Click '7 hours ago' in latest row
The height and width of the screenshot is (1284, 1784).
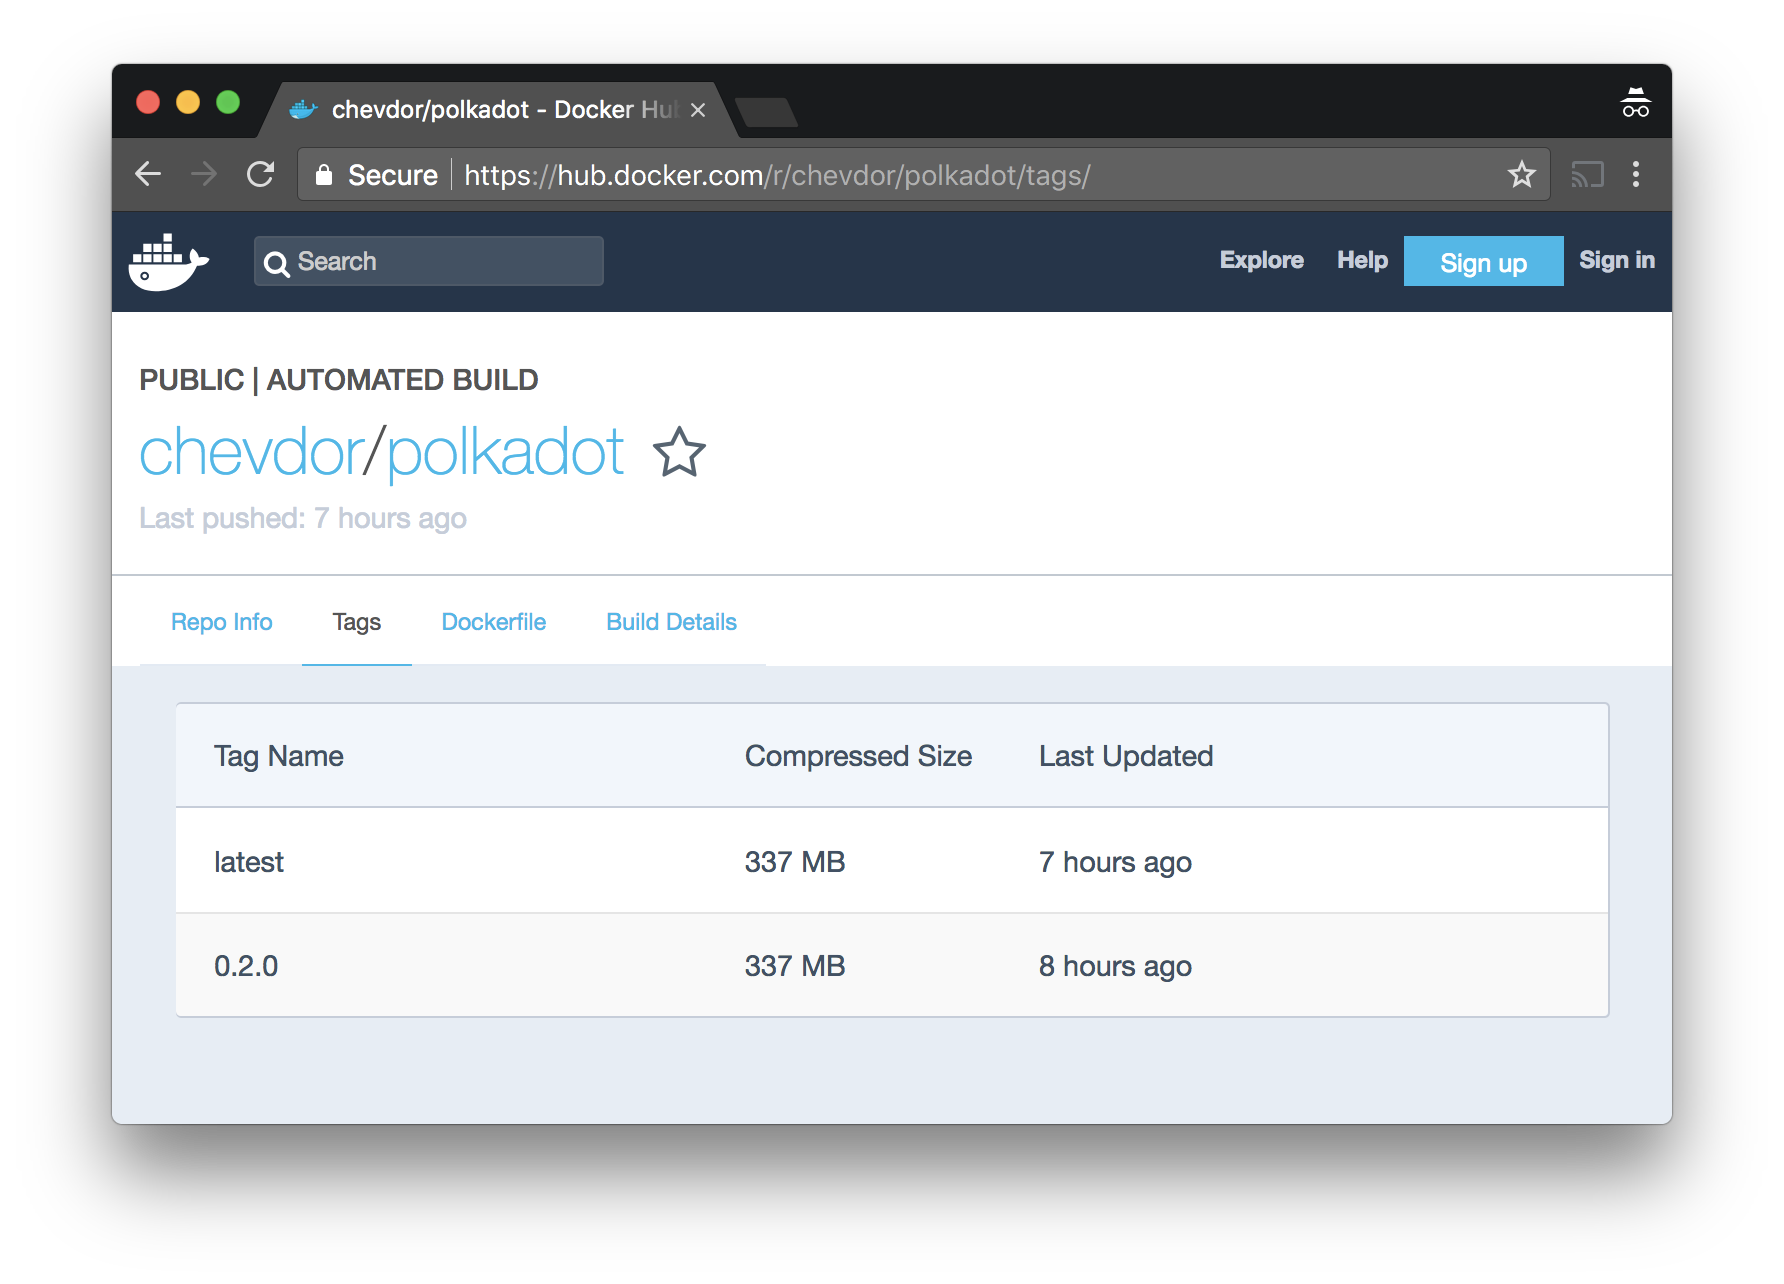(1115, 862)
